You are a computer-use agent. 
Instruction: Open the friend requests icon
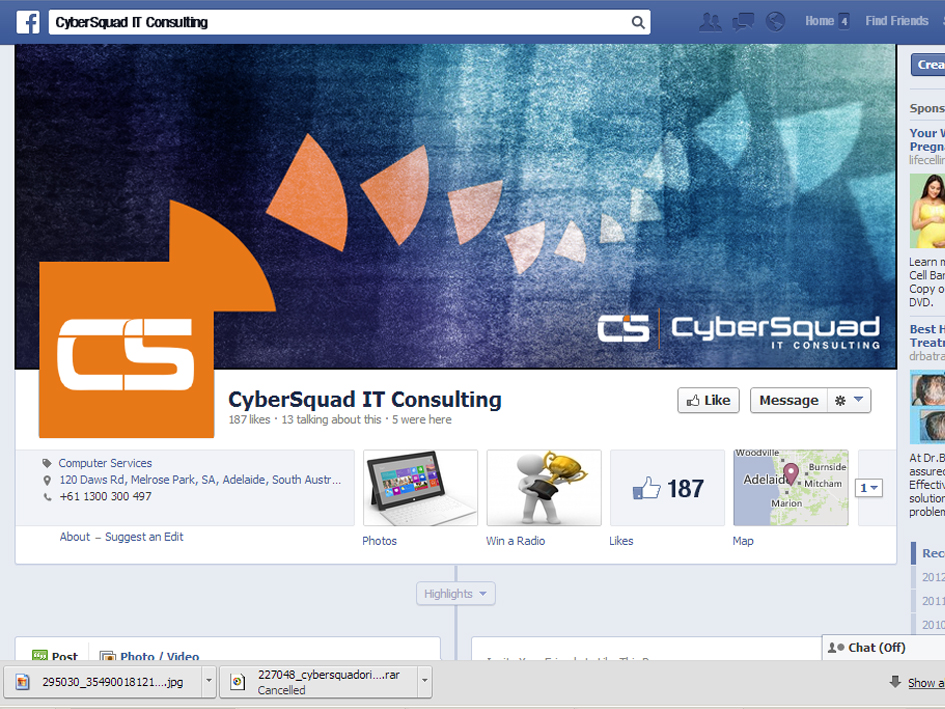(710, 22)
